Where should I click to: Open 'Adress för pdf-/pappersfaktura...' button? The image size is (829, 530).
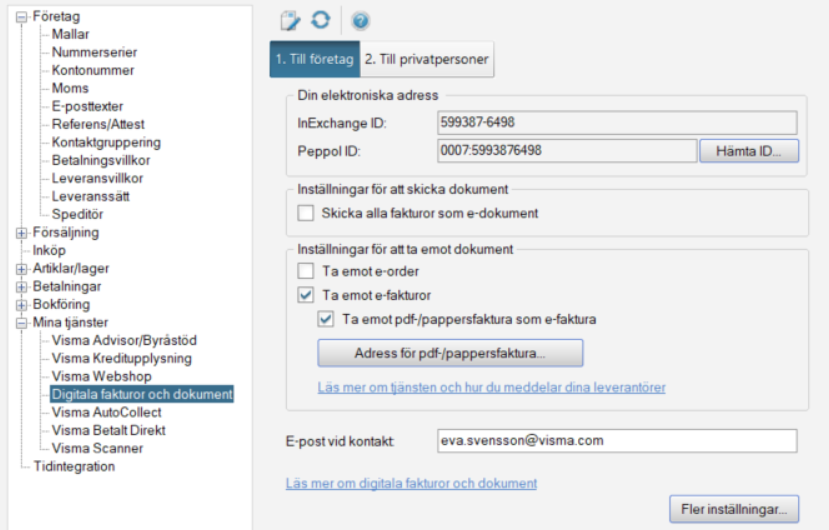[x=450, y=353]
